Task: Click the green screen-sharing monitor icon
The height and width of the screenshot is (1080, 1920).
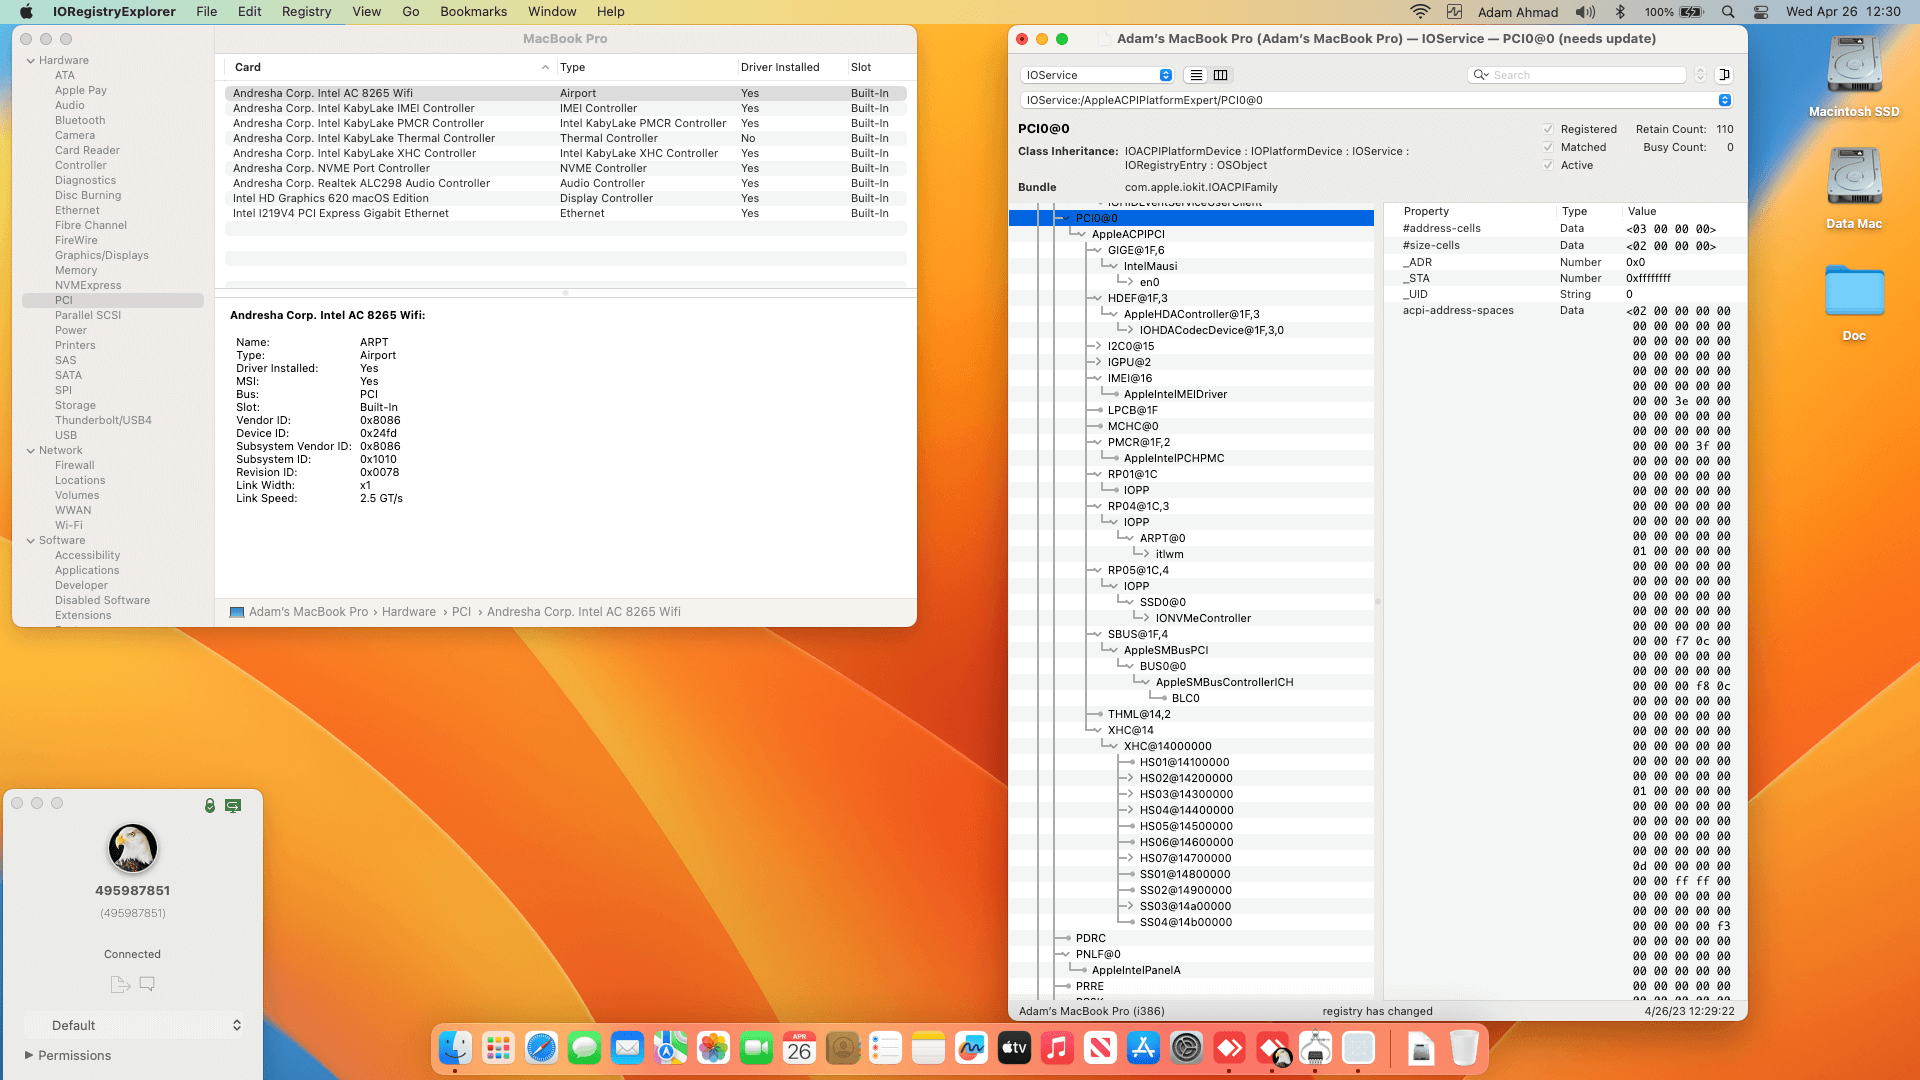Action: (233, 805)
